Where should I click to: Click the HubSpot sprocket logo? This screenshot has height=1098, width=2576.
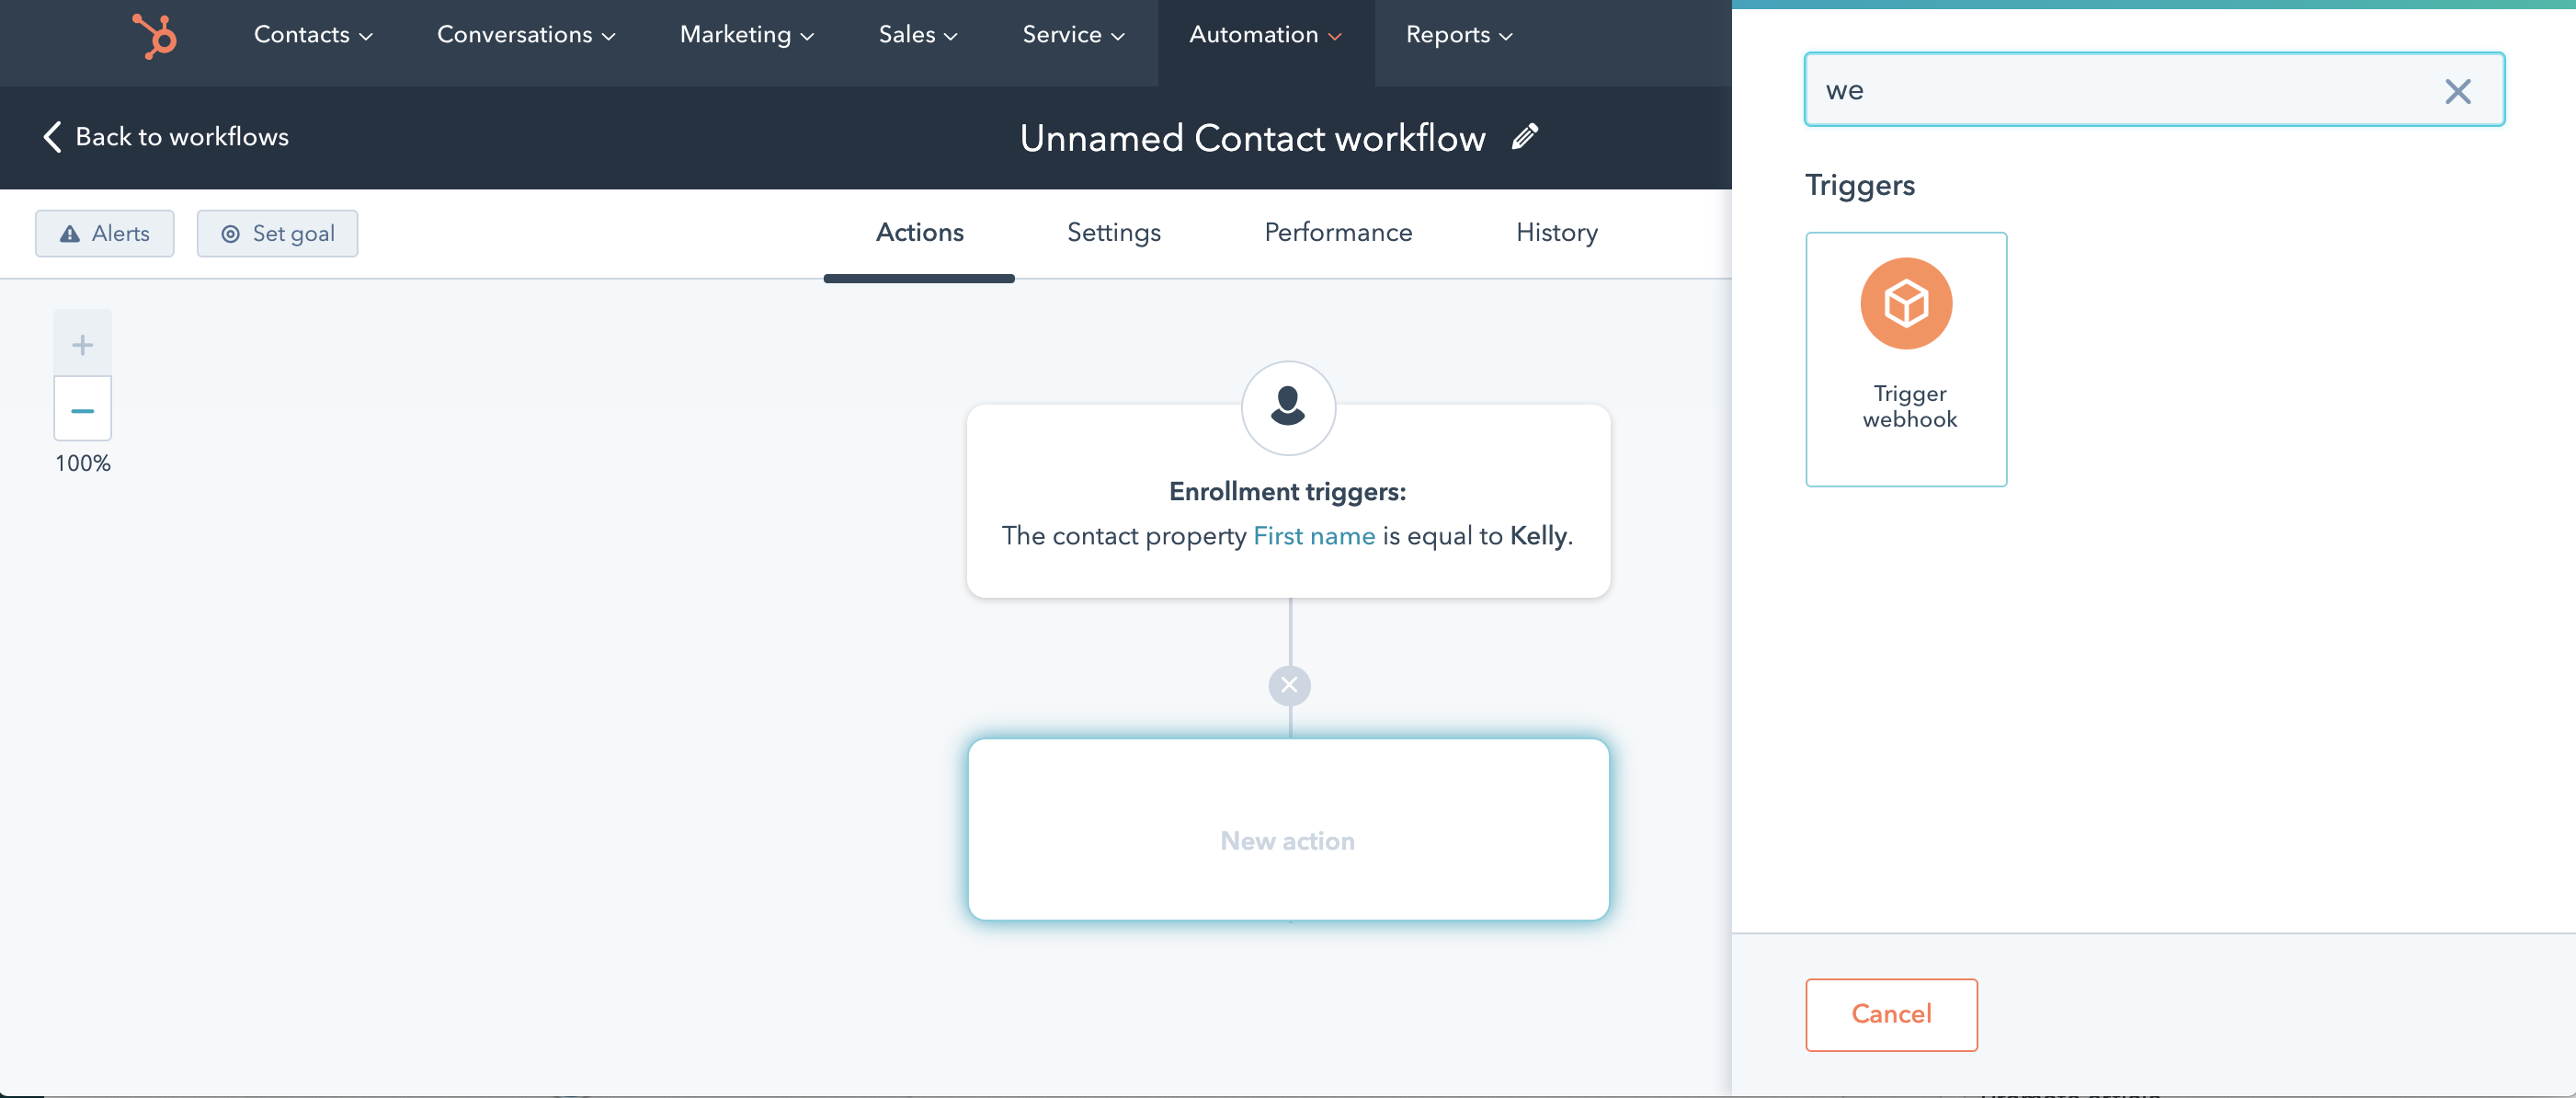155,36
